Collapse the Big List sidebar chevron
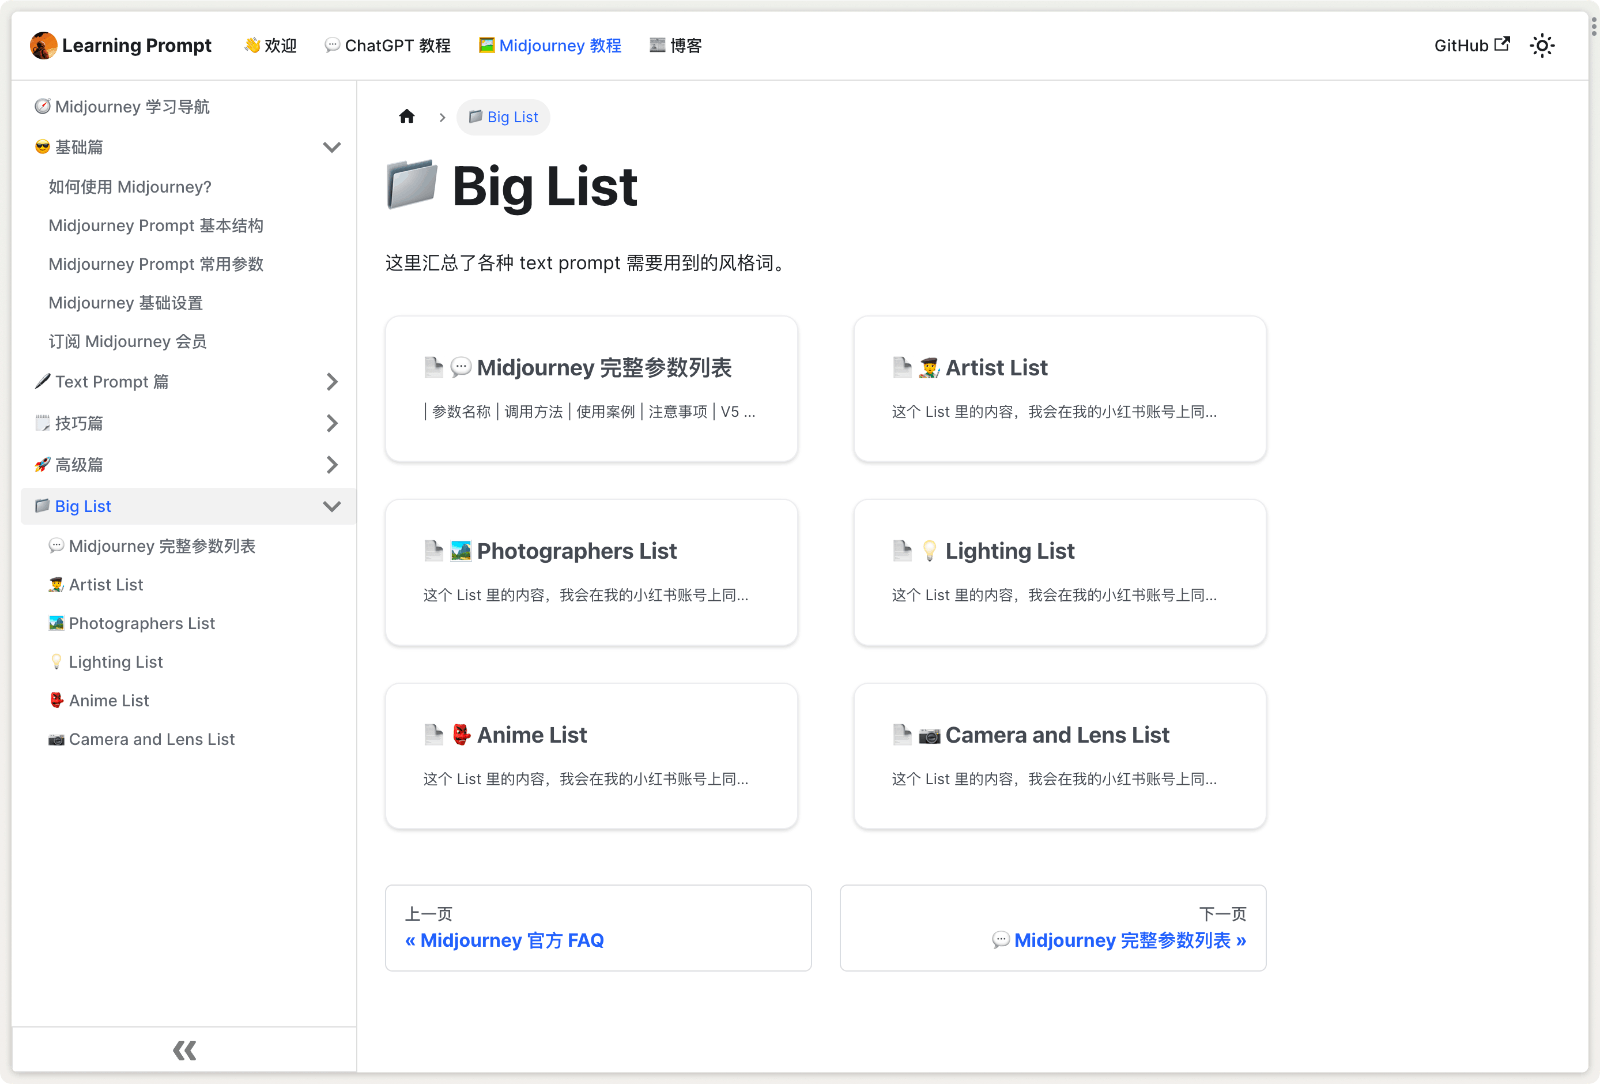 (x=332, y=506)
